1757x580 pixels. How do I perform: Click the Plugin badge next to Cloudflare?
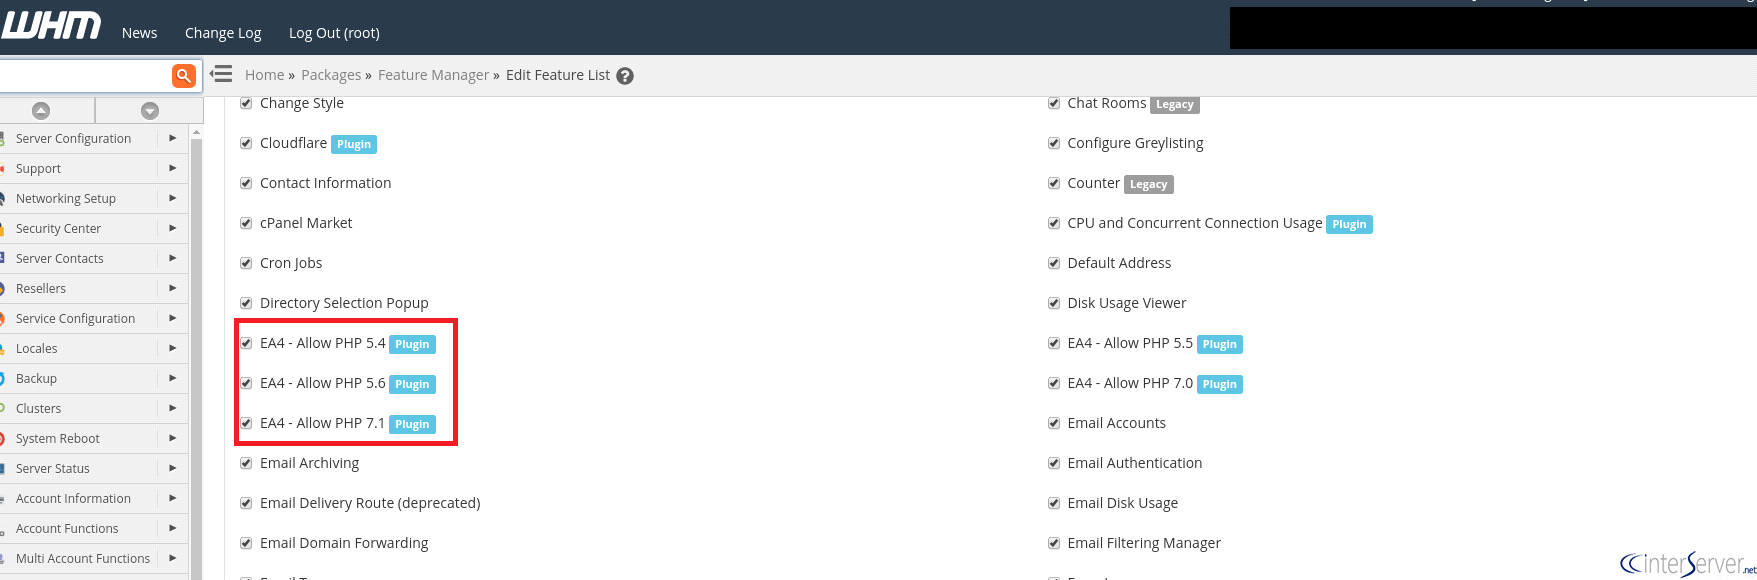(x=354, y=144)
